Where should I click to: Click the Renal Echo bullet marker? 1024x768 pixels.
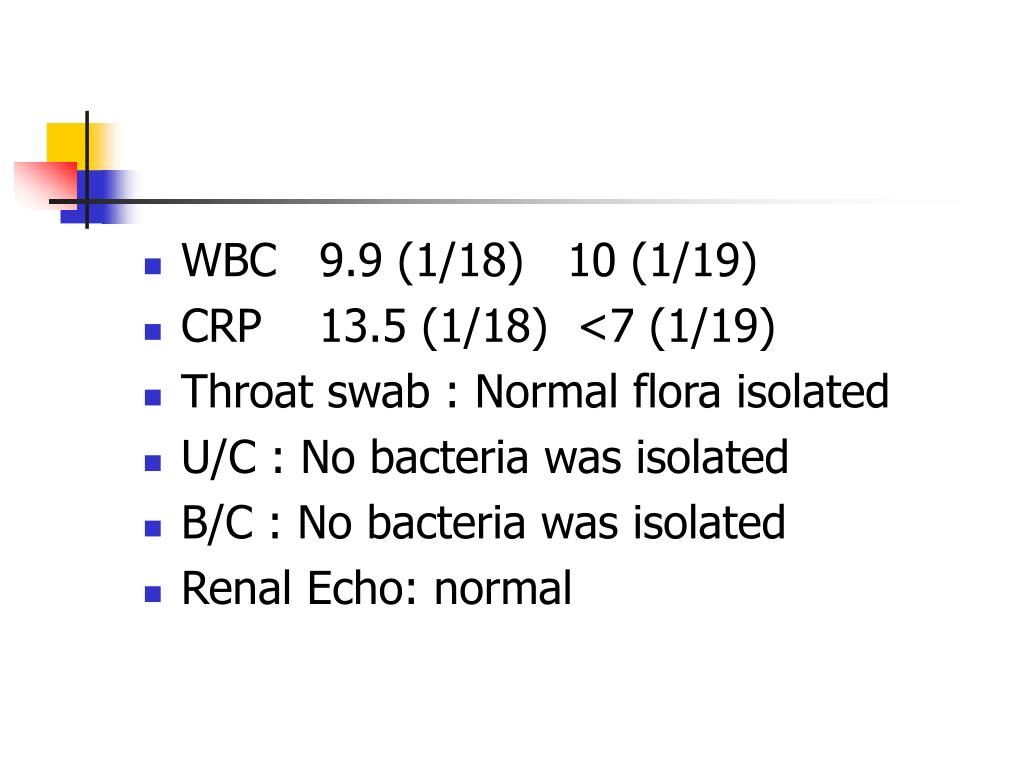coord(153,594)
